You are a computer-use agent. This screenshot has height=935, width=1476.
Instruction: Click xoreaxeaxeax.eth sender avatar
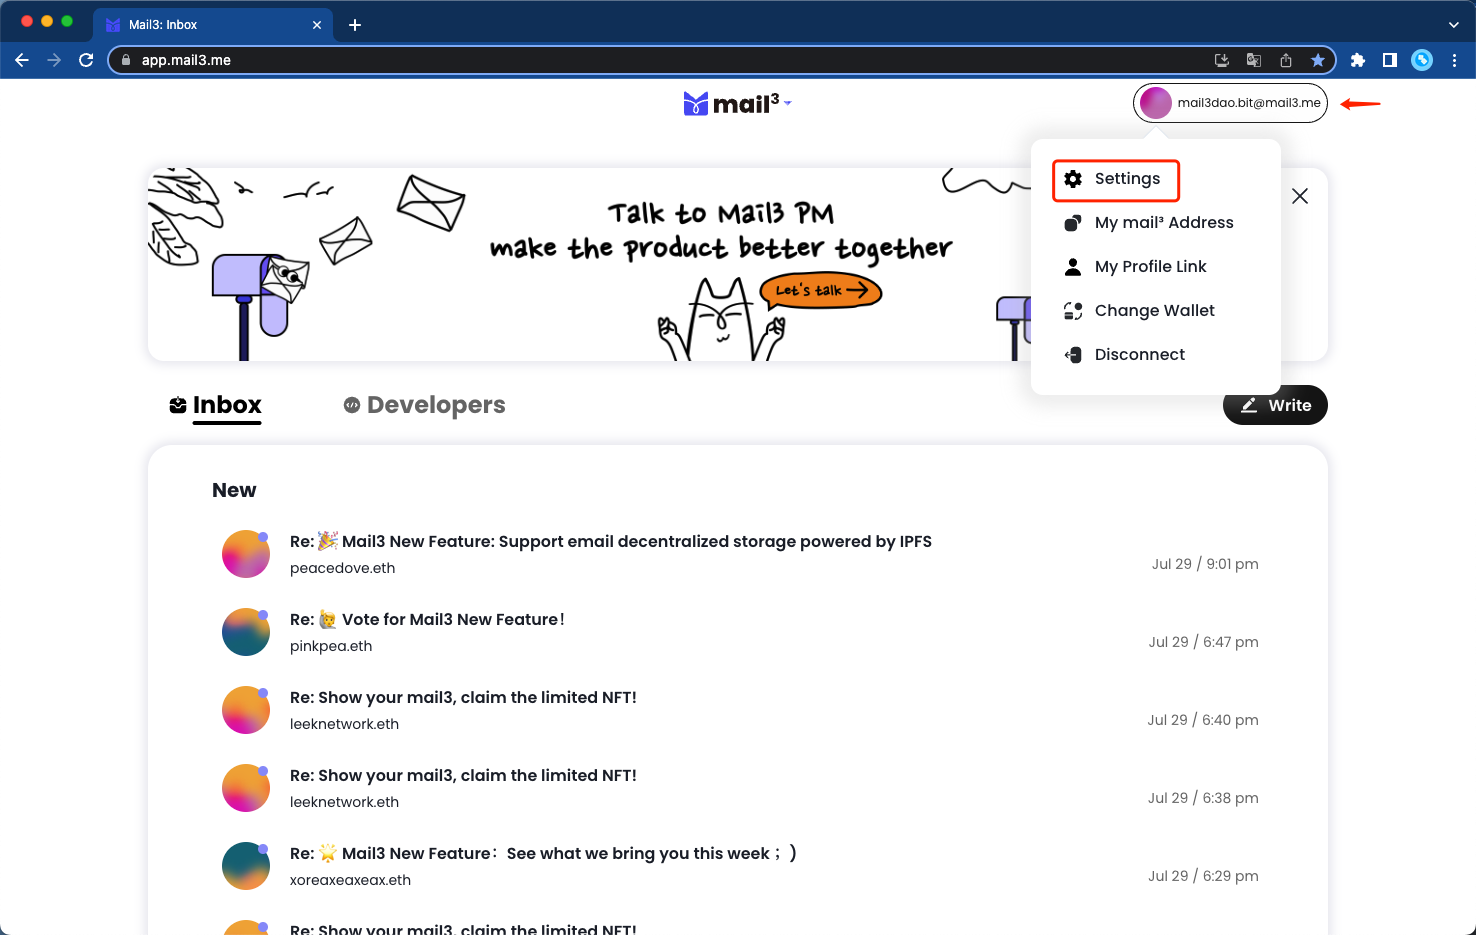(246, 866)
